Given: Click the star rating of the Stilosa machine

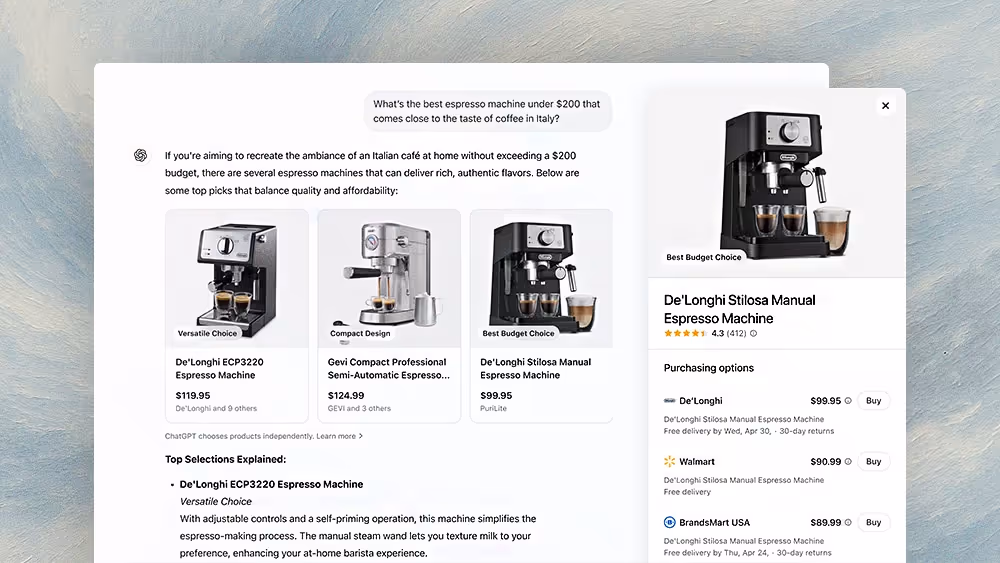Looking at the screenshot, I should point(685,333).
